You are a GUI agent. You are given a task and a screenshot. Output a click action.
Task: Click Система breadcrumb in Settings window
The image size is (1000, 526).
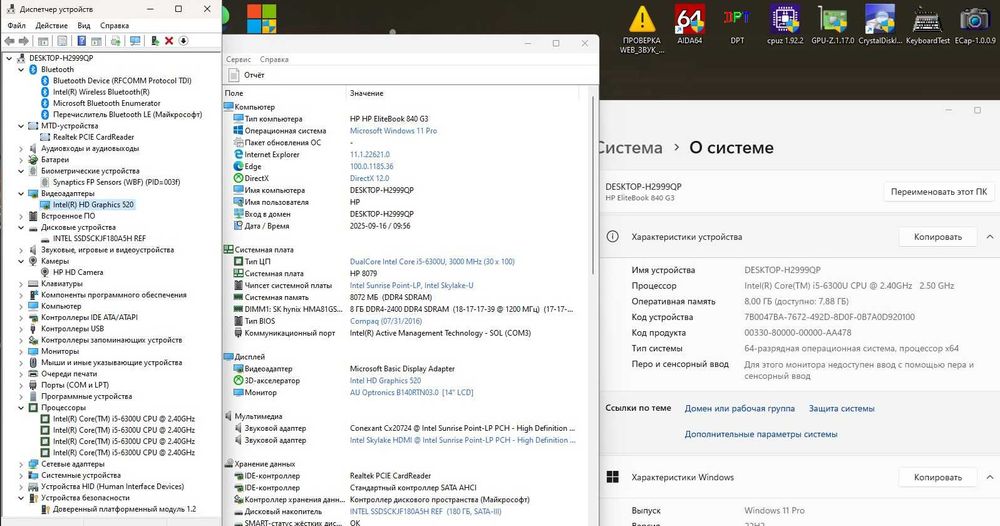(x=631, y=148)
